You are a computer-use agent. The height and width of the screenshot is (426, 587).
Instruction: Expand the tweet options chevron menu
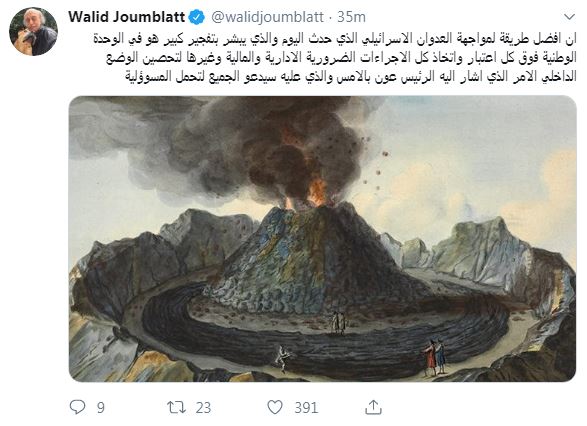(569, 17)
